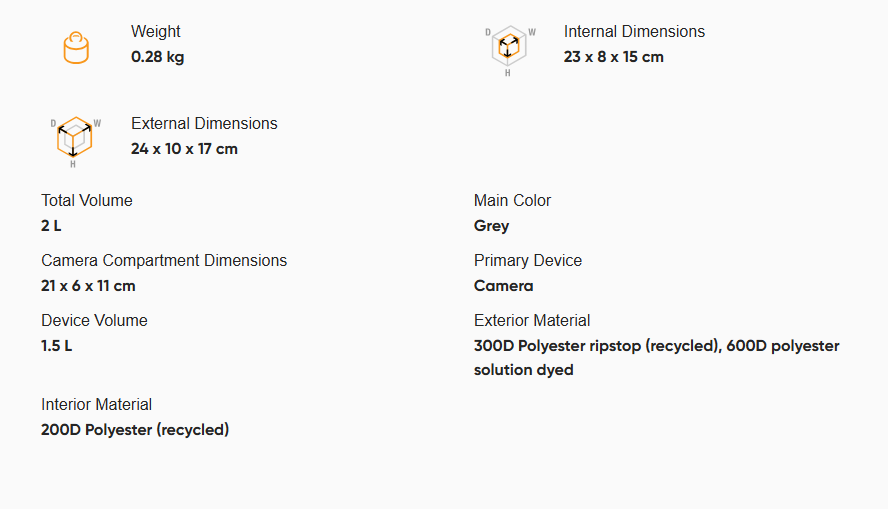Image resolution: width=888 pixels, height=511 pixels.
Task: Click the 24 x 10 x 17 cm value
Action: pos(184,148)
